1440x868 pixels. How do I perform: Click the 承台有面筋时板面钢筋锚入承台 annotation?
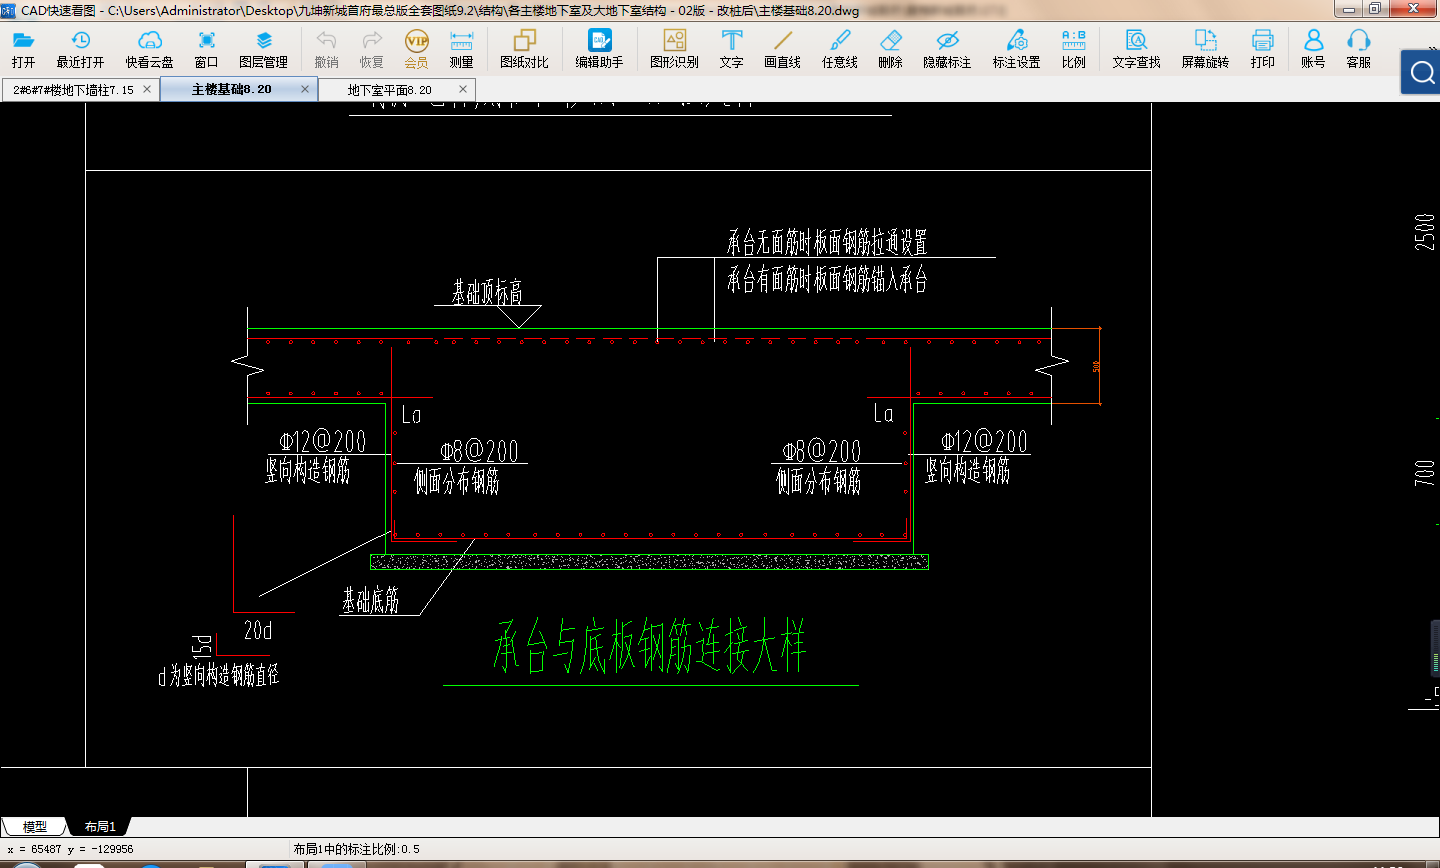[827, 279]
